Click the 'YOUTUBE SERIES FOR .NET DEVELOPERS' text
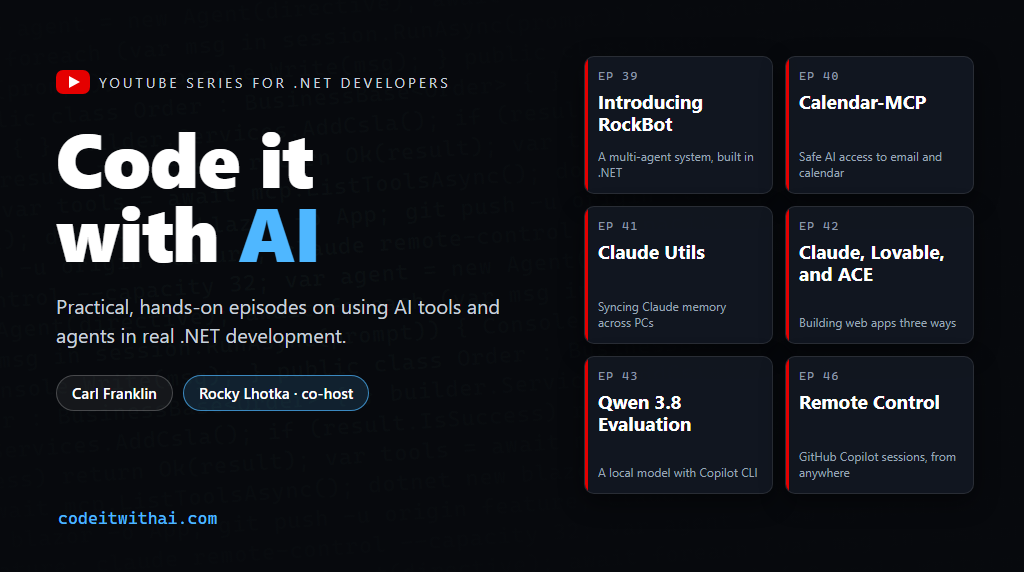Screen dimensions: 1024x572 274,83
